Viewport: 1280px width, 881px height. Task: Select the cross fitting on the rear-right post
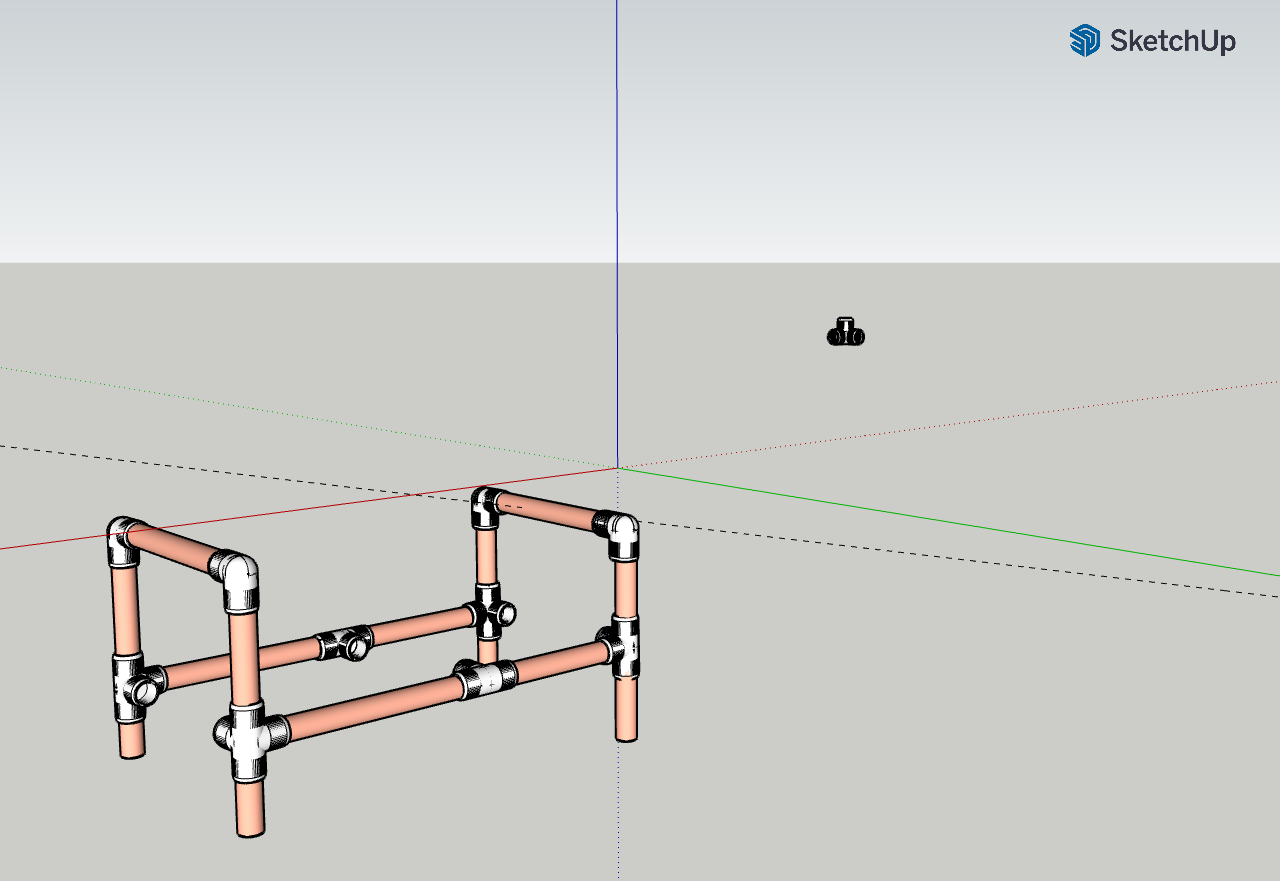[492, 612]
